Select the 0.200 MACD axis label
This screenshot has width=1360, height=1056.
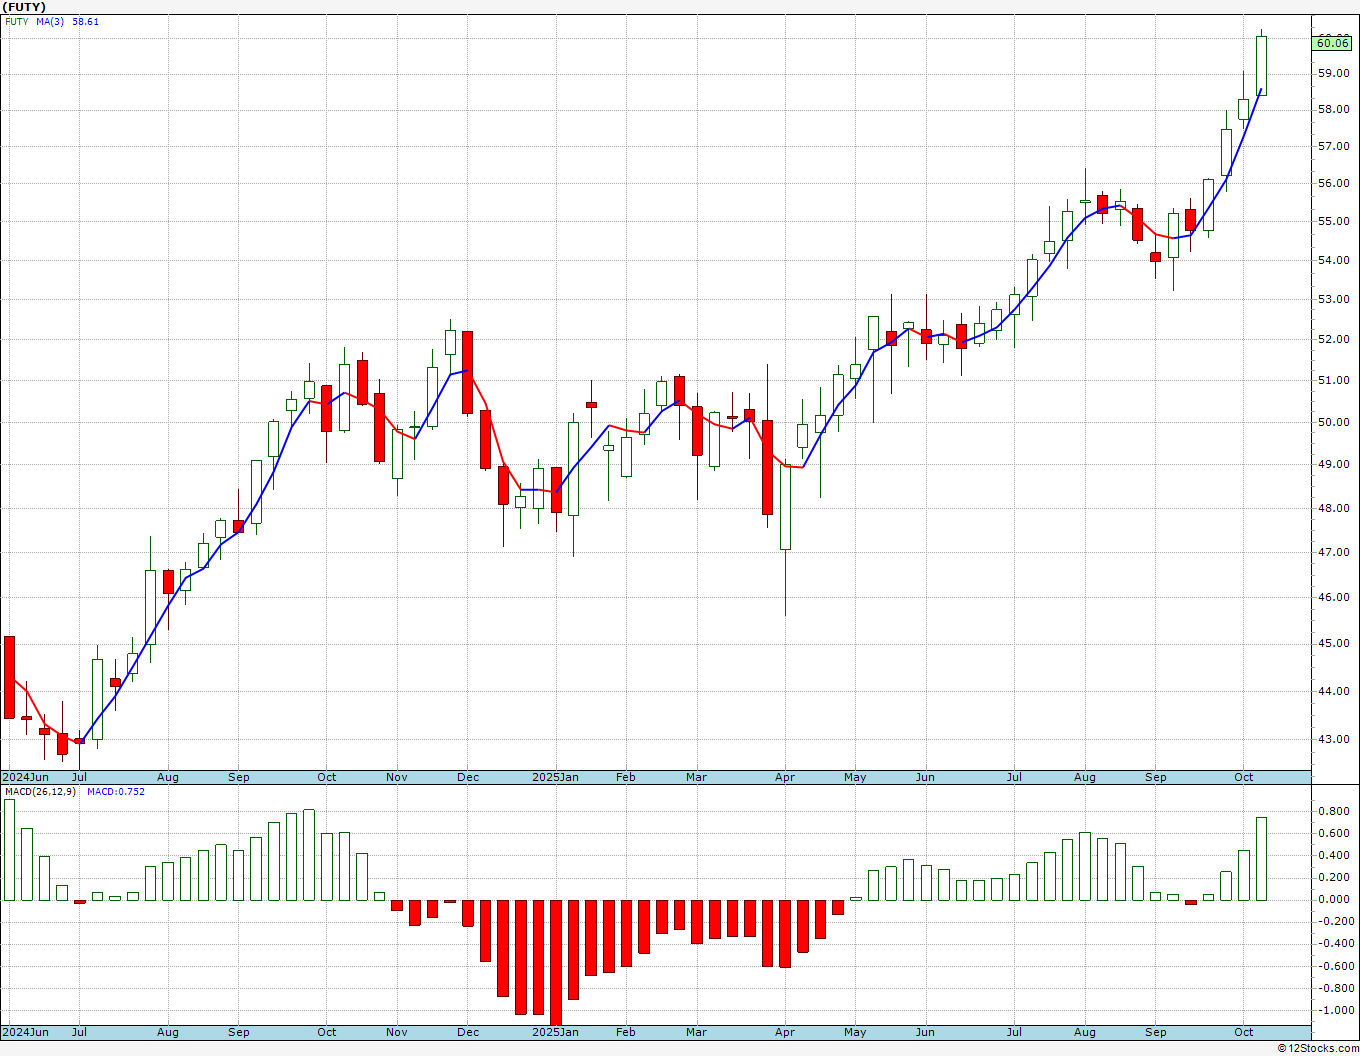(x=1333, y=878)
